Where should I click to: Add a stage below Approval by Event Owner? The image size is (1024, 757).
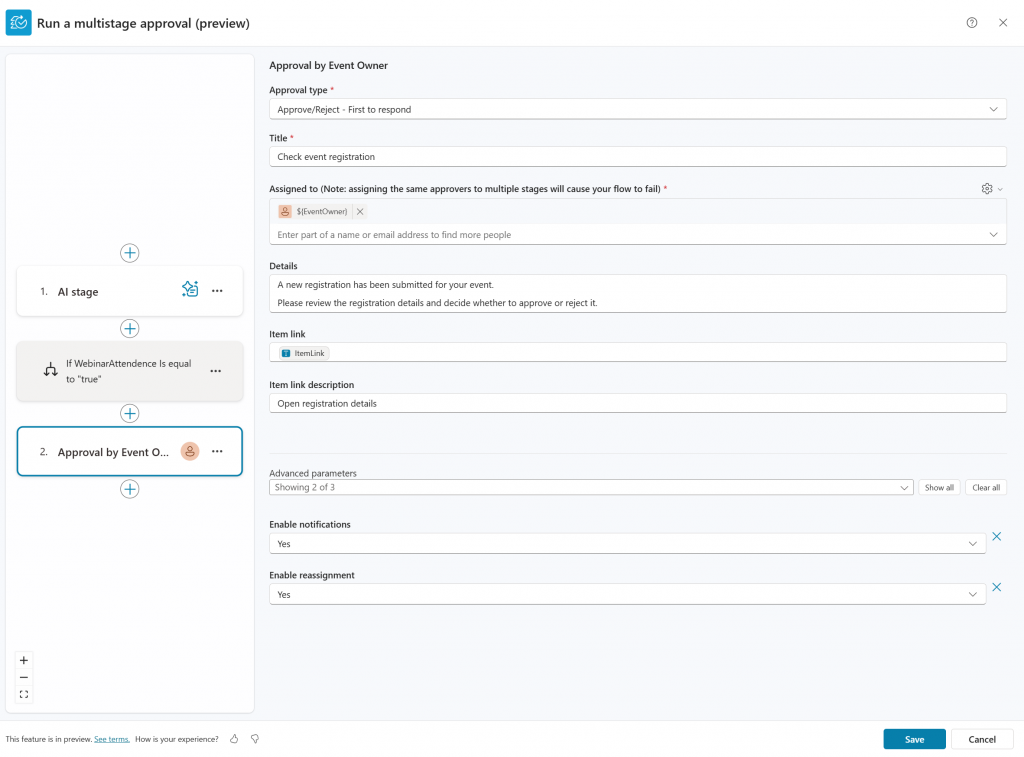[129, 489]
